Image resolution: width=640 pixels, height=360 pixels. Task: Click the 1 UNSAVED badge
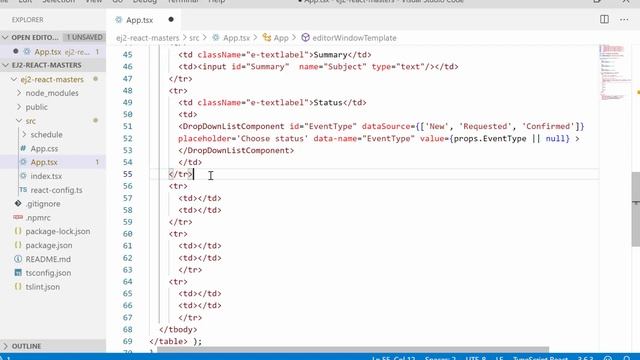point(84,37)
